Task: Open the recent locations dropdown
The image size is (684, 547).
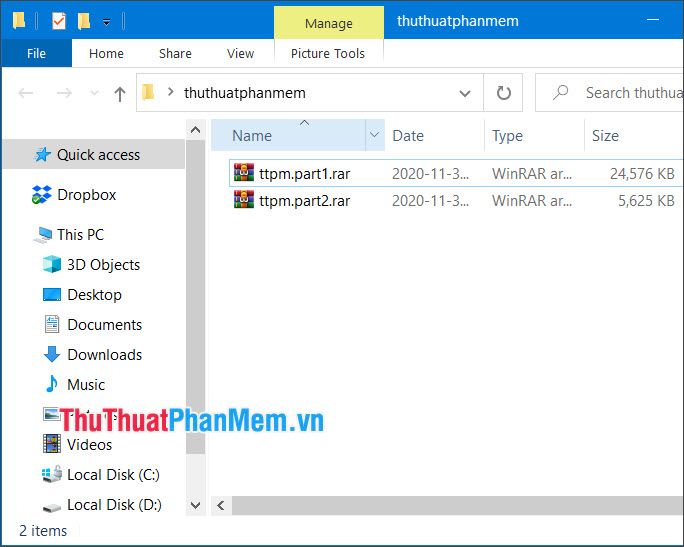Action: point(94,93)
